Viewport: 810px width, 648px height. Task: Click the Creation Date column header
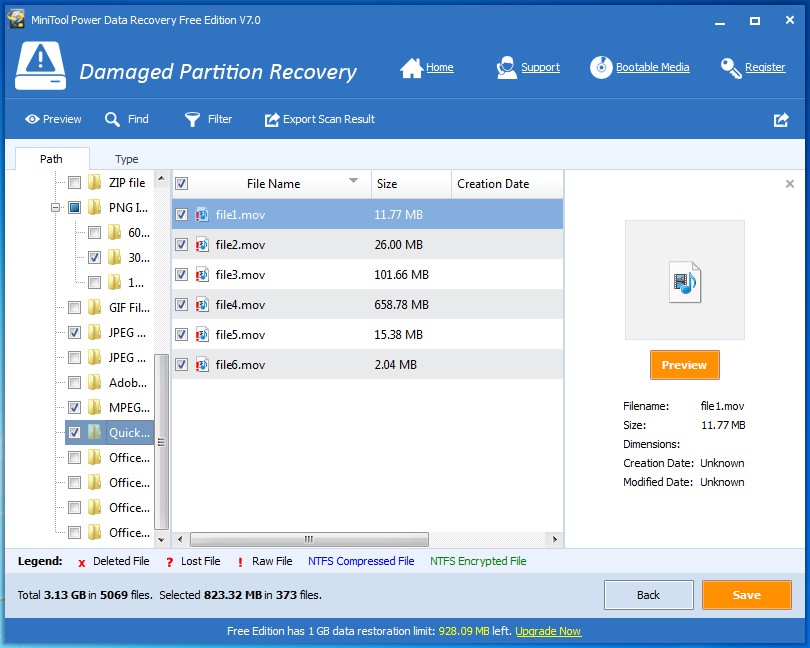click(507, 184)
